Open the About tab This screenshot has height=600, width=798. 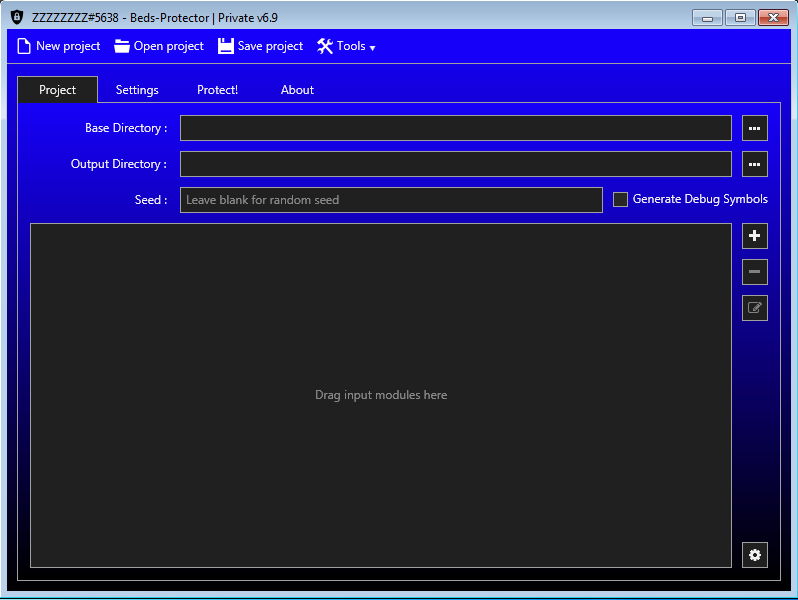point(297,90)
